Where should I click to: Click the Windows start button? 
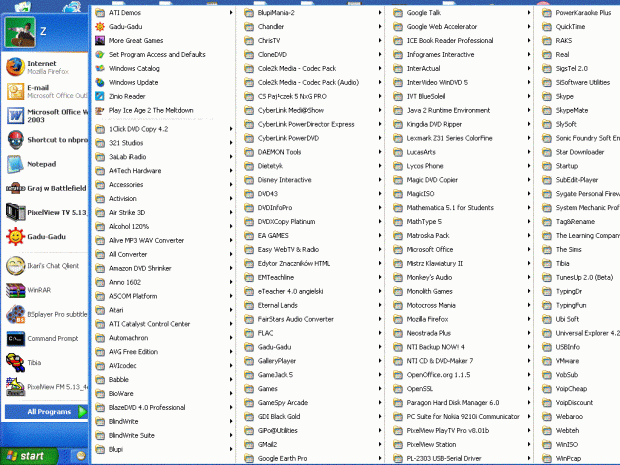click(x=29, y=456)
